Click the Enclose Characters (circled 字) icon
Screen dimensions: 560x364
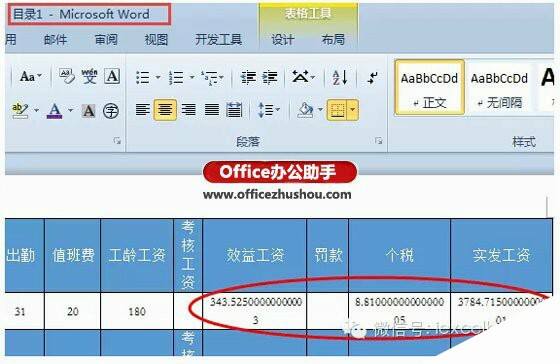(111, 111)
